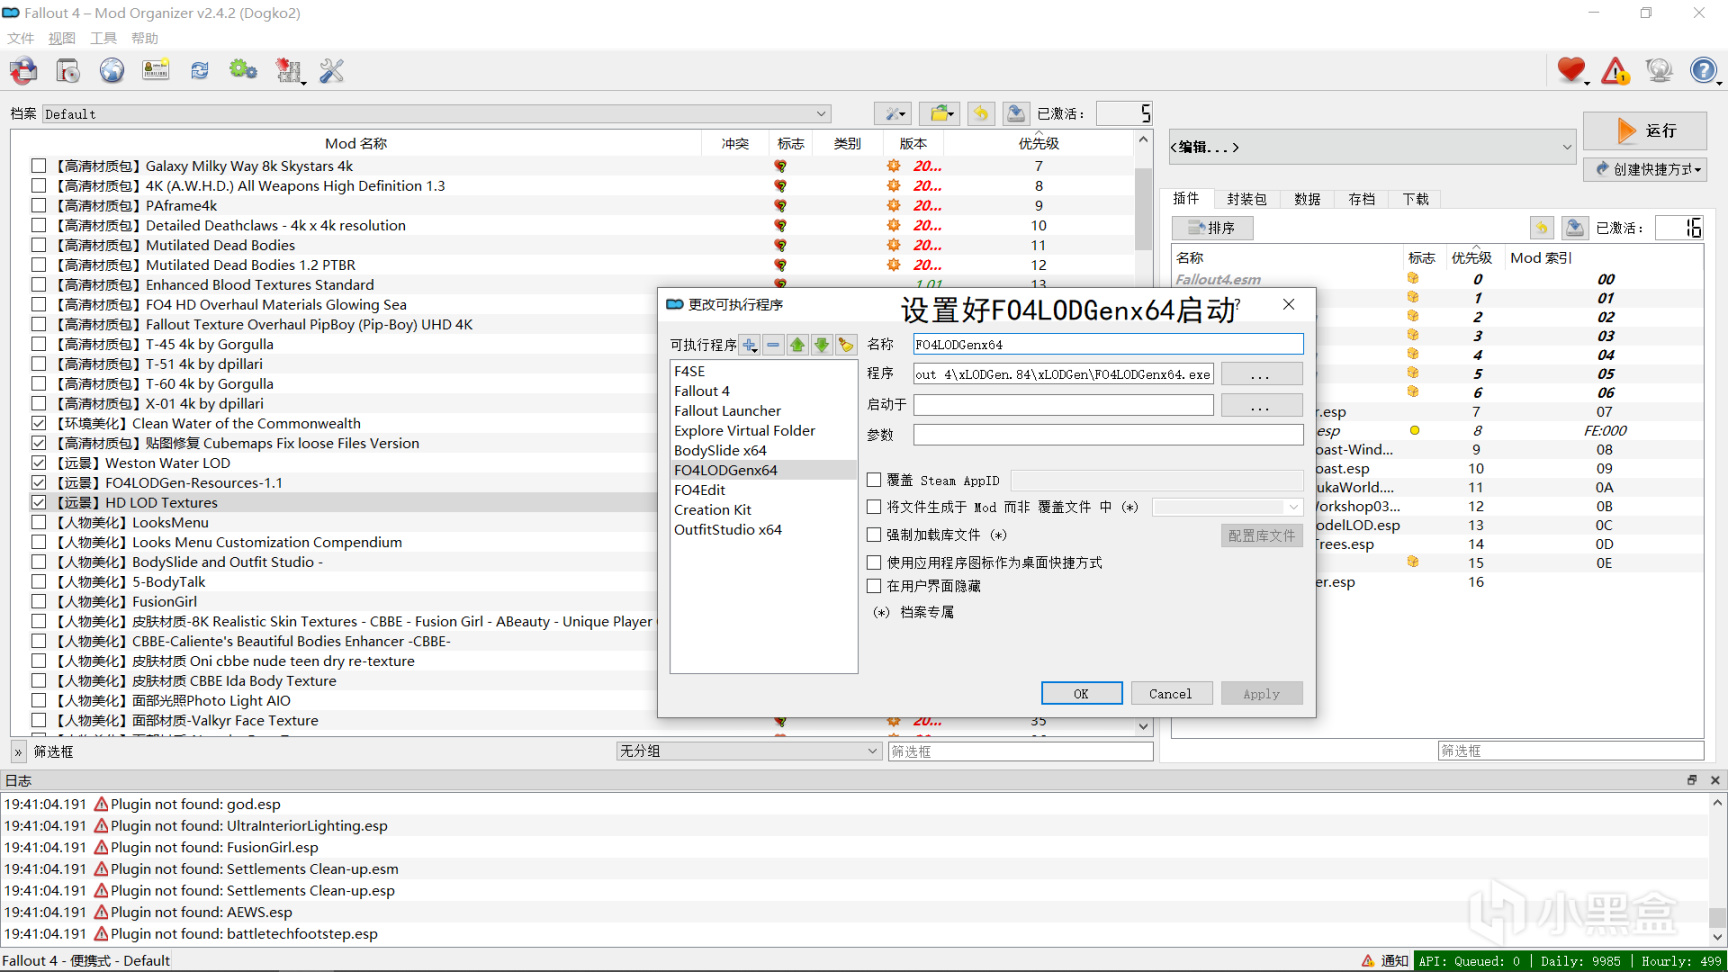Create plugin list backup icon in plugins pane
The image size is (1728, 972).
pos(1575,228)
